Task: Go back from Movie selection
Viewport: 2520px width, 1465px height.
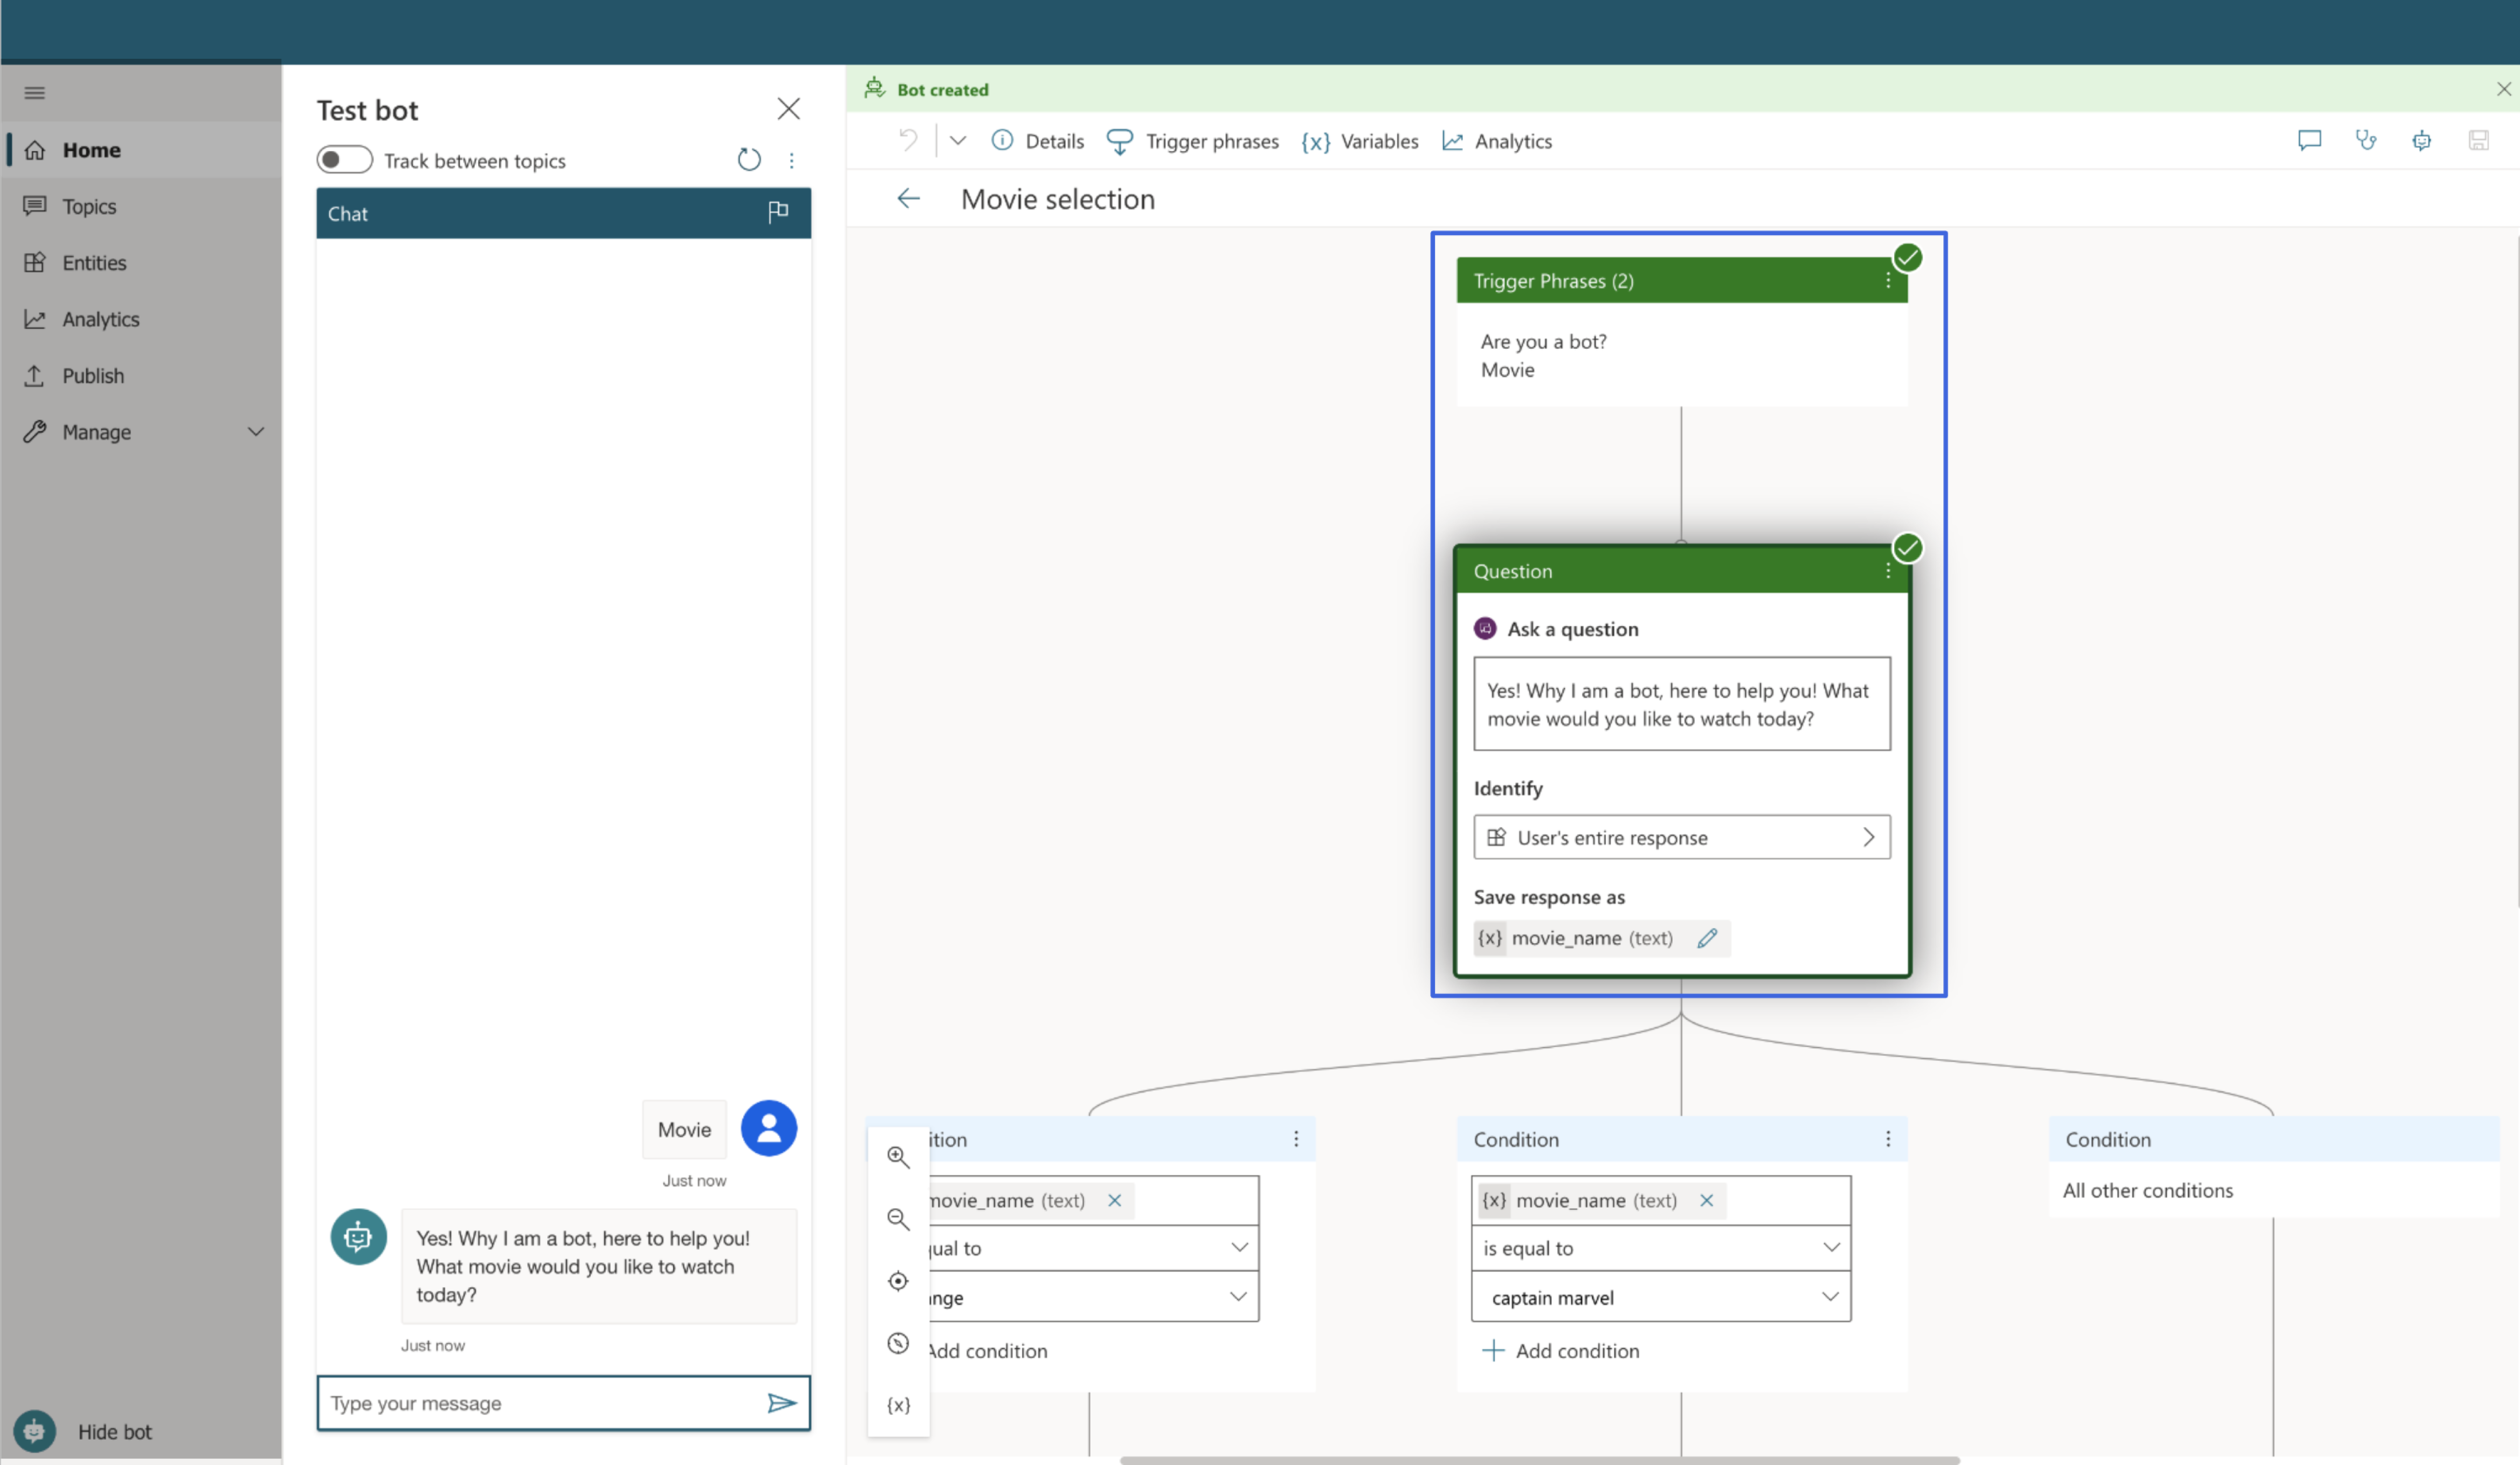Action: 908,199
